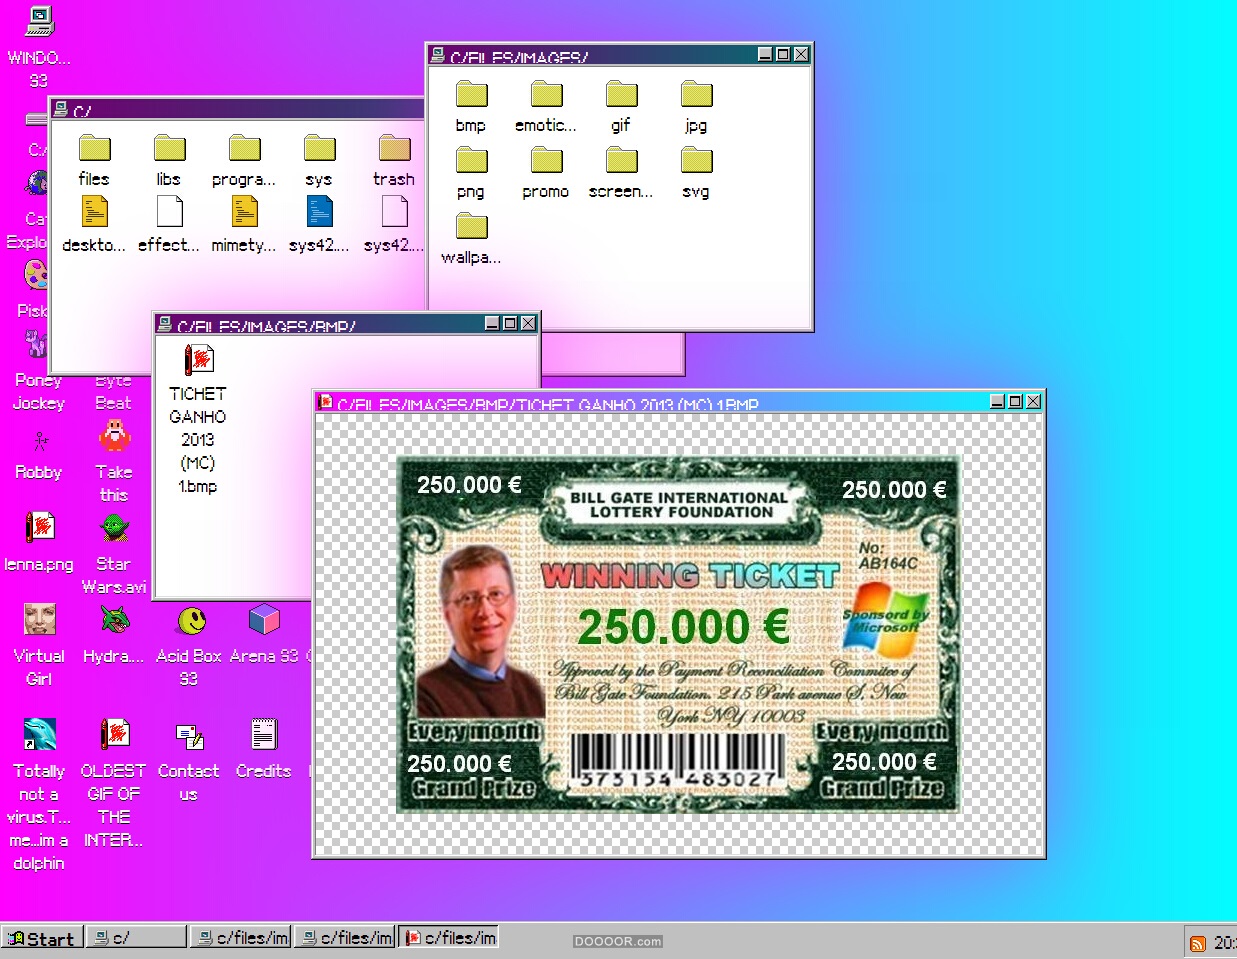Open the programs folder in C:/ window

pos(244,148)
